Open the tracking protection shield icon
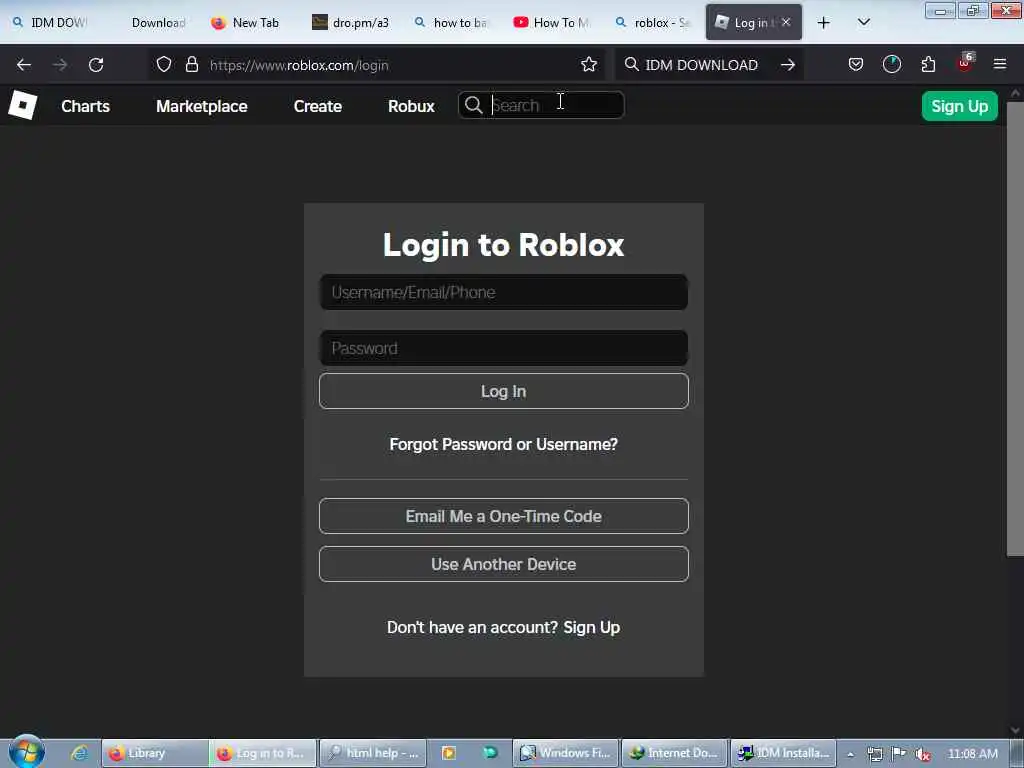Viewport: 1024px width, 768px height. [164, 64]
